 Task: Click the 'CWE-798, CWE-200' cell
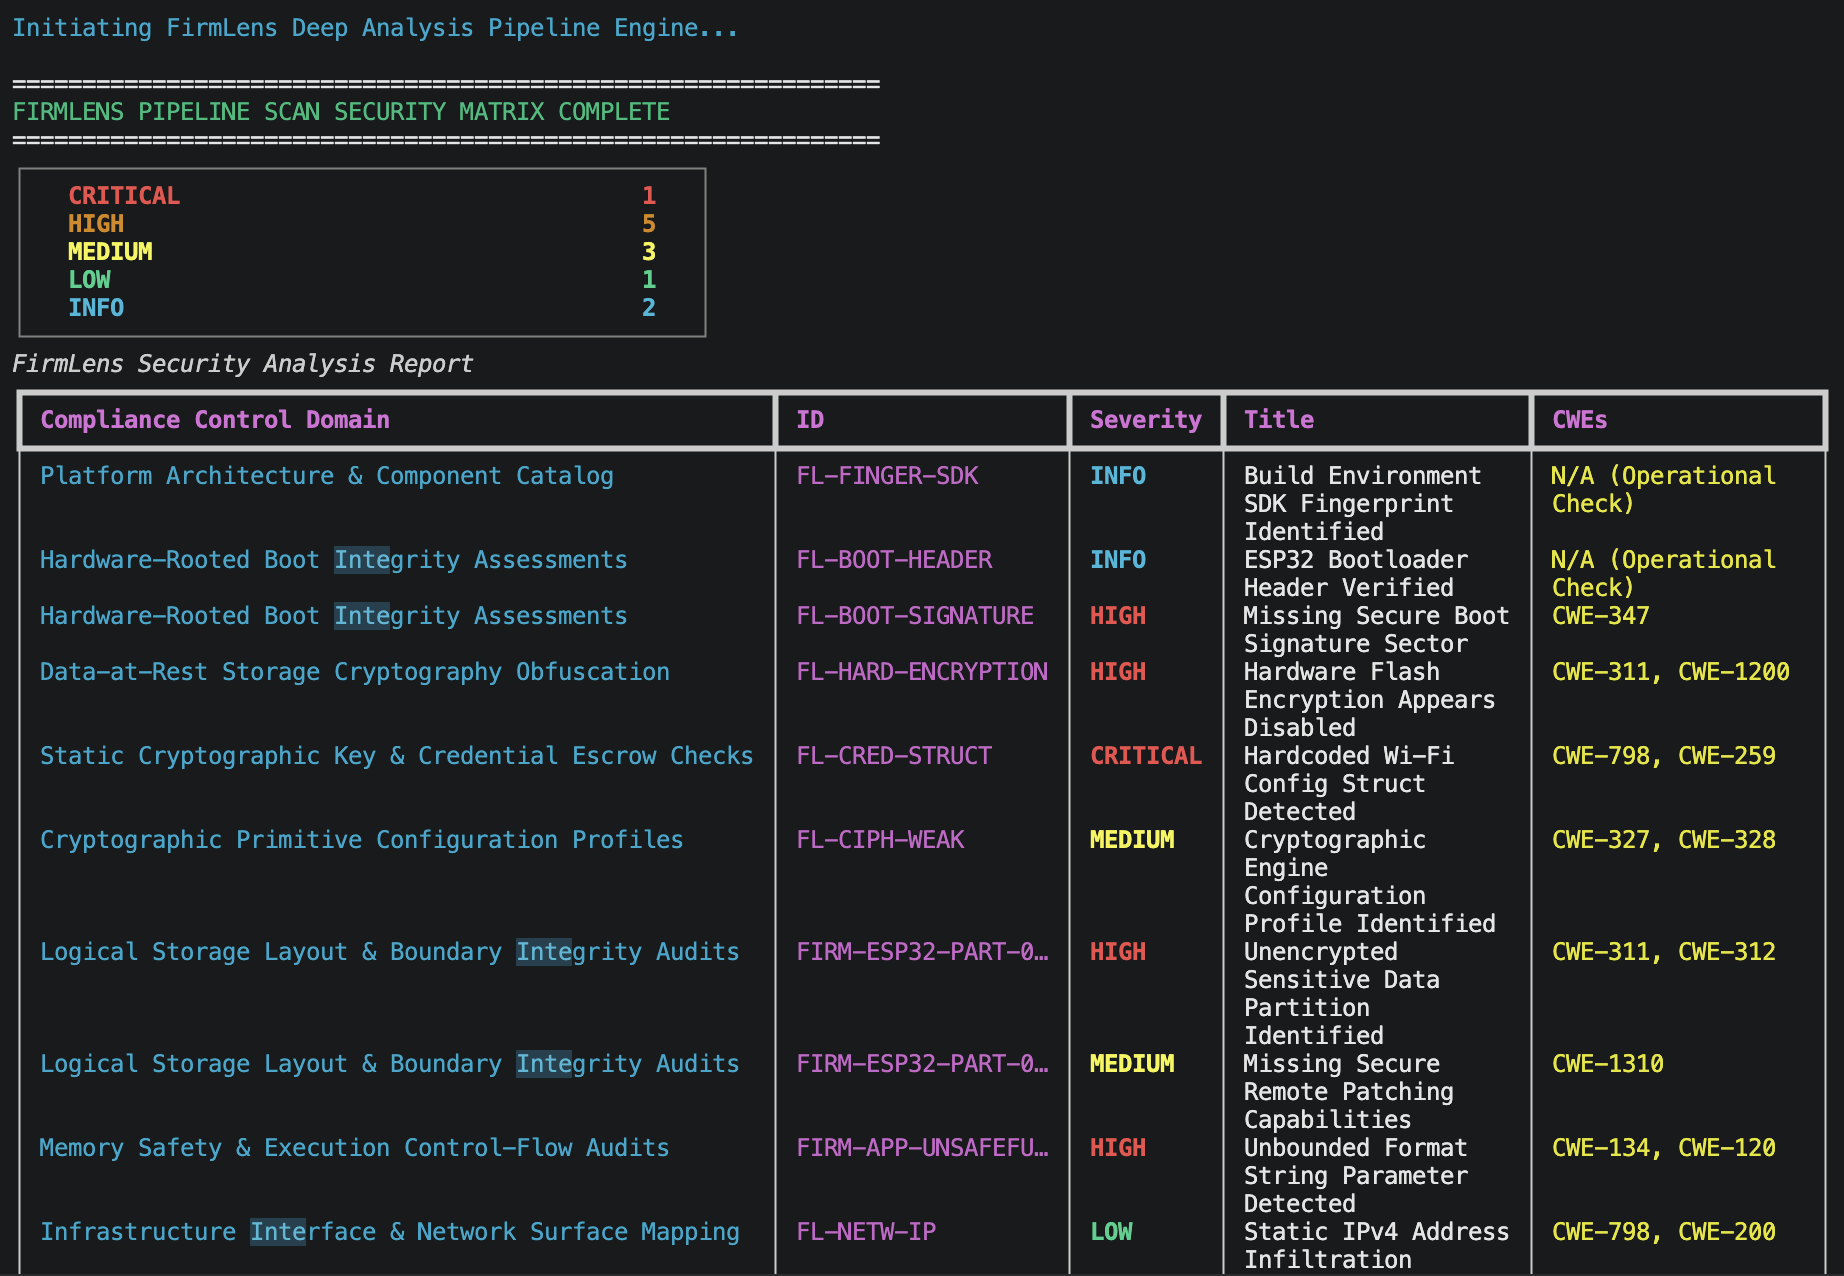click(1664, 1232)
